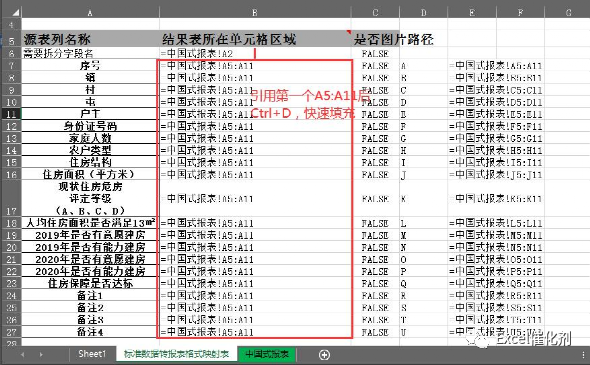Select column C header

pyautogui.click(x=375, y=13)
